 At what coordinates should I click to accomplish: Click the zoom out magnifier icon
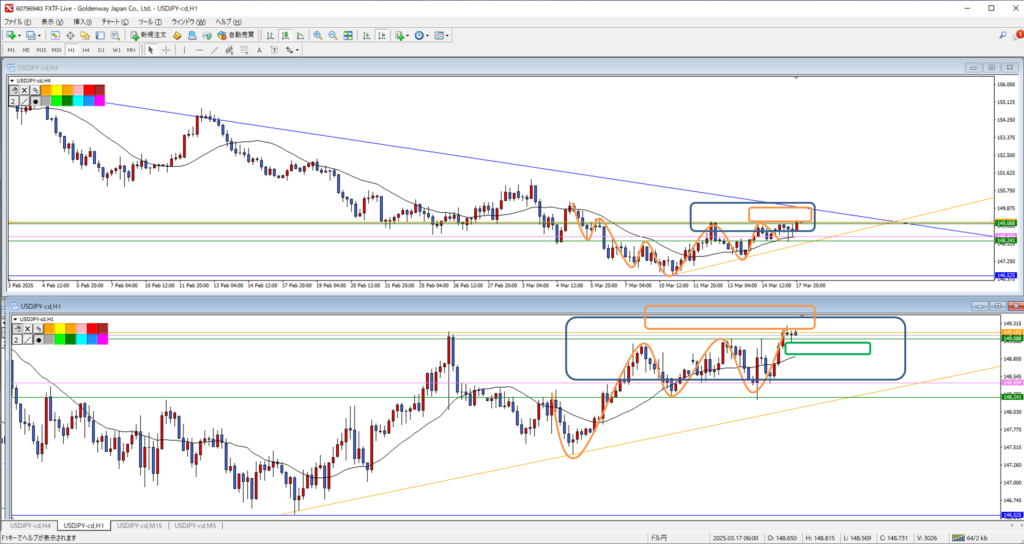pos(332,35)
